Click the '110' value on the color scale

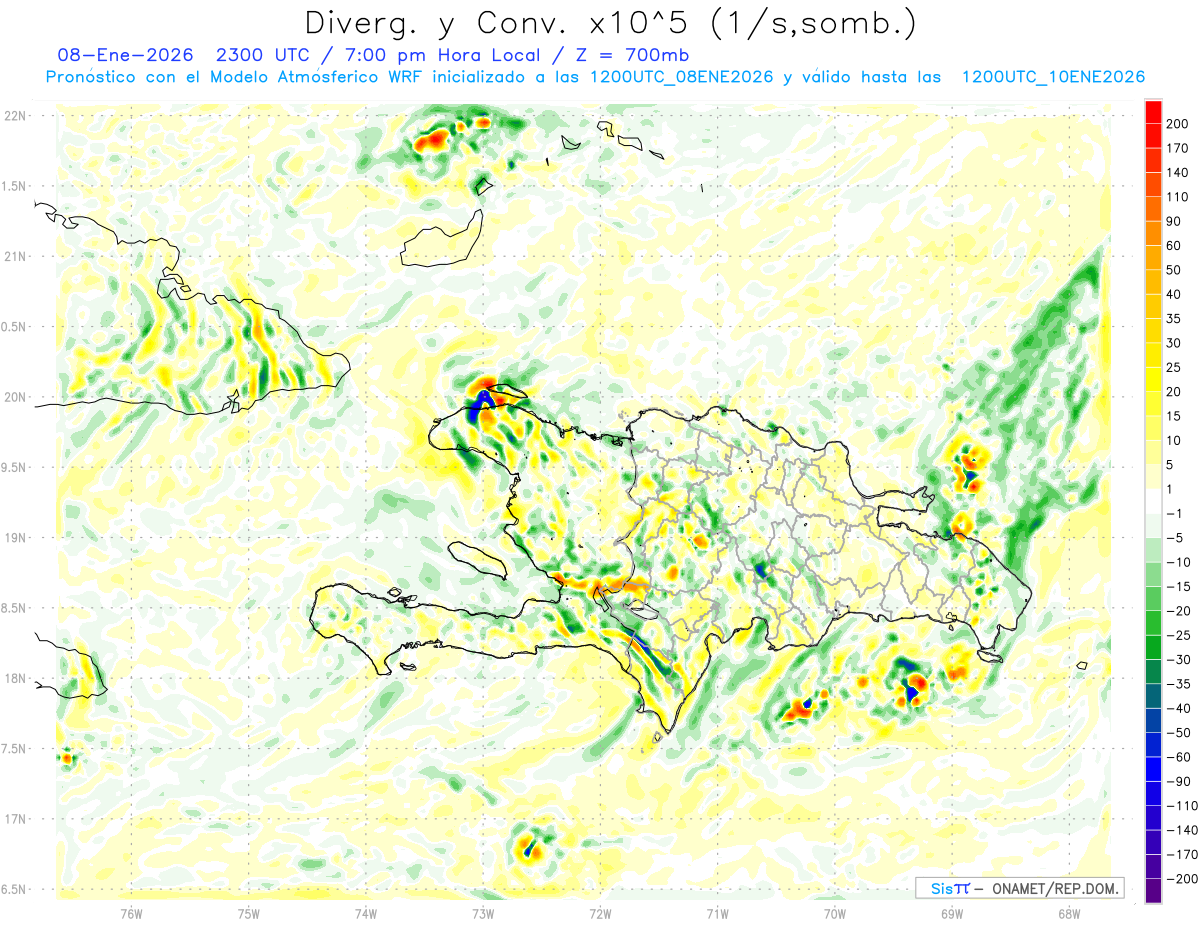(1177, 197)
